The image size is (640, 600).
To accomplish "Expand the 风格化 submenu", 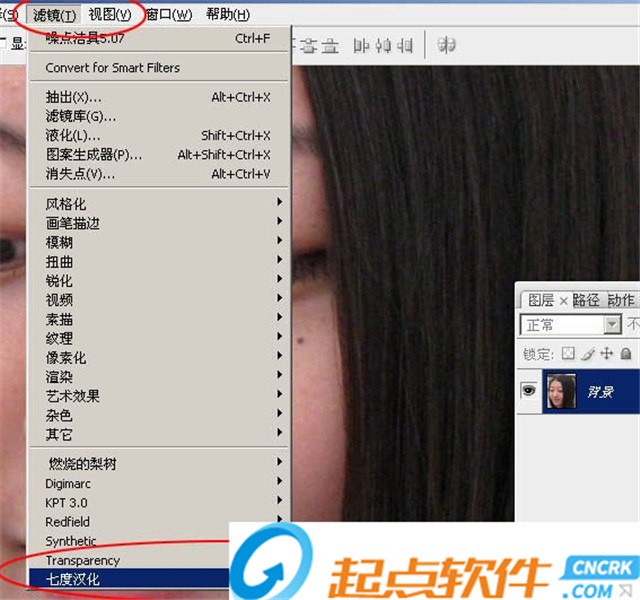I will (159, 204).
